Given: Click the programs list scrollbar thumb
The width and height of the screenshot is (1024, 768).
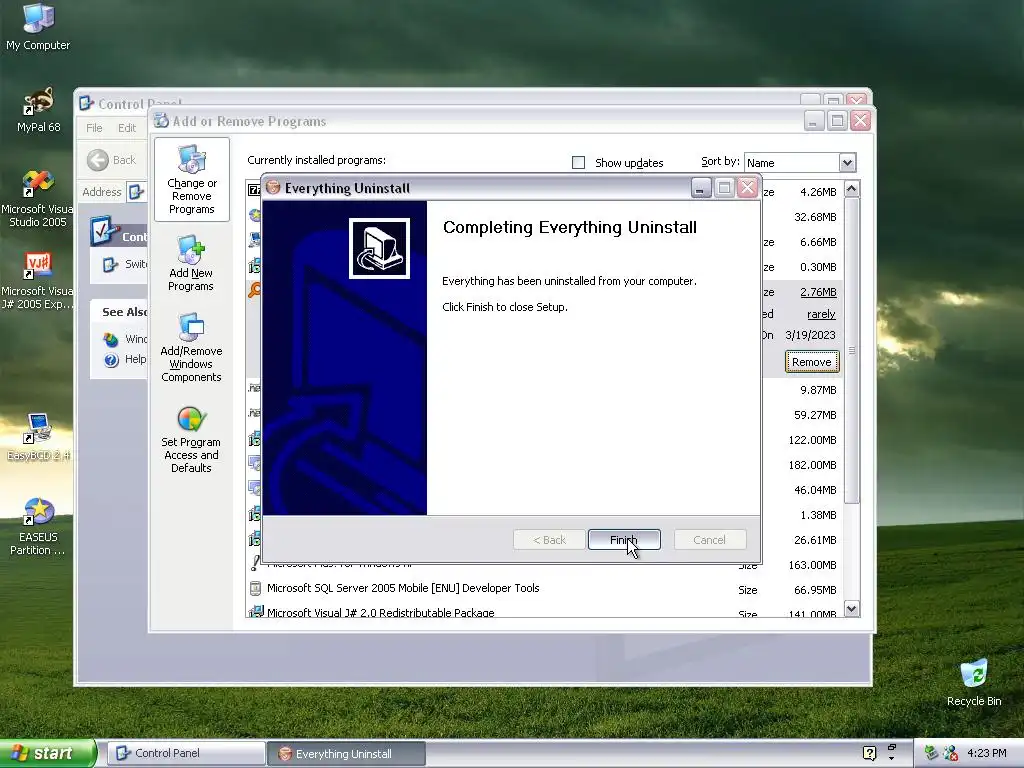Looking at the screenshot, I should tap(852, 351).
